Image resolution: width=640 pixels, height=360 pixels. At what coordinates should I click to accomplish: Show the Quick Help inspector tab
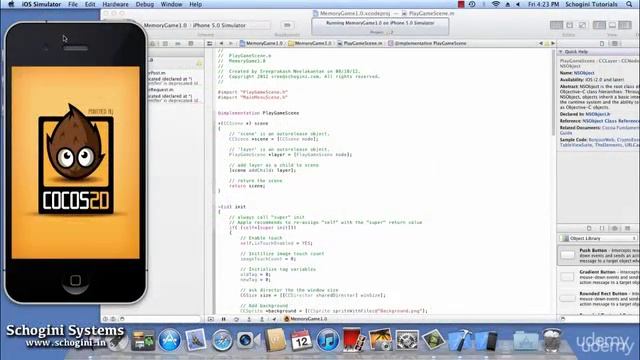pos(614,43)
